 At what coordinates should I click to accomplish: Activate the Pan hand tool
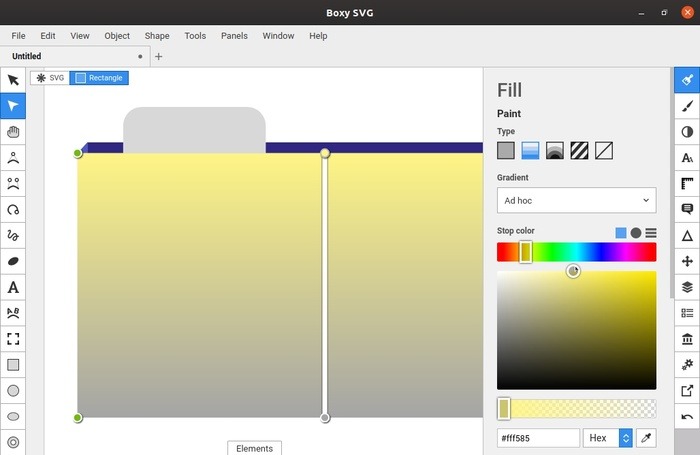pyautogui.click(x=13, y=132)
